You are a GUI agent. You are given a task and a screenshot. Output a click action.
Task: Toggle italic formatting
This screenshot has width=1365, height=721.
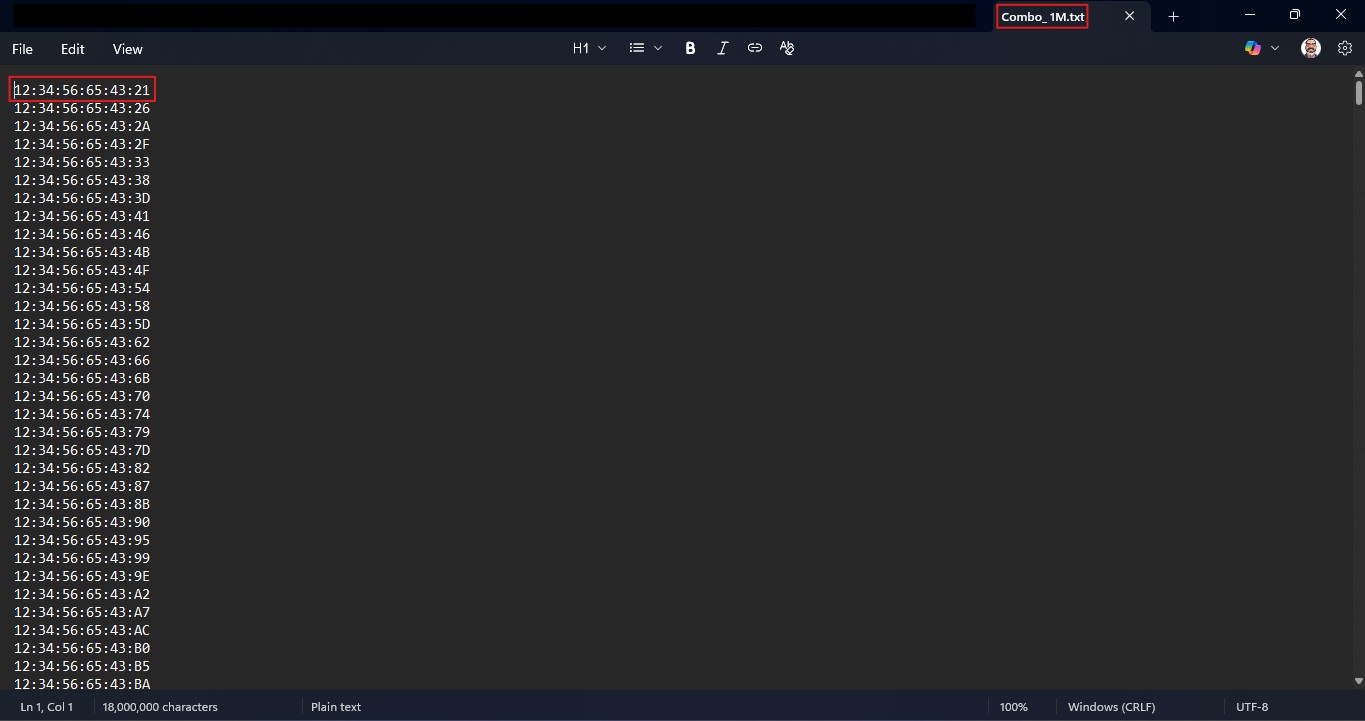tap(722, 48)
